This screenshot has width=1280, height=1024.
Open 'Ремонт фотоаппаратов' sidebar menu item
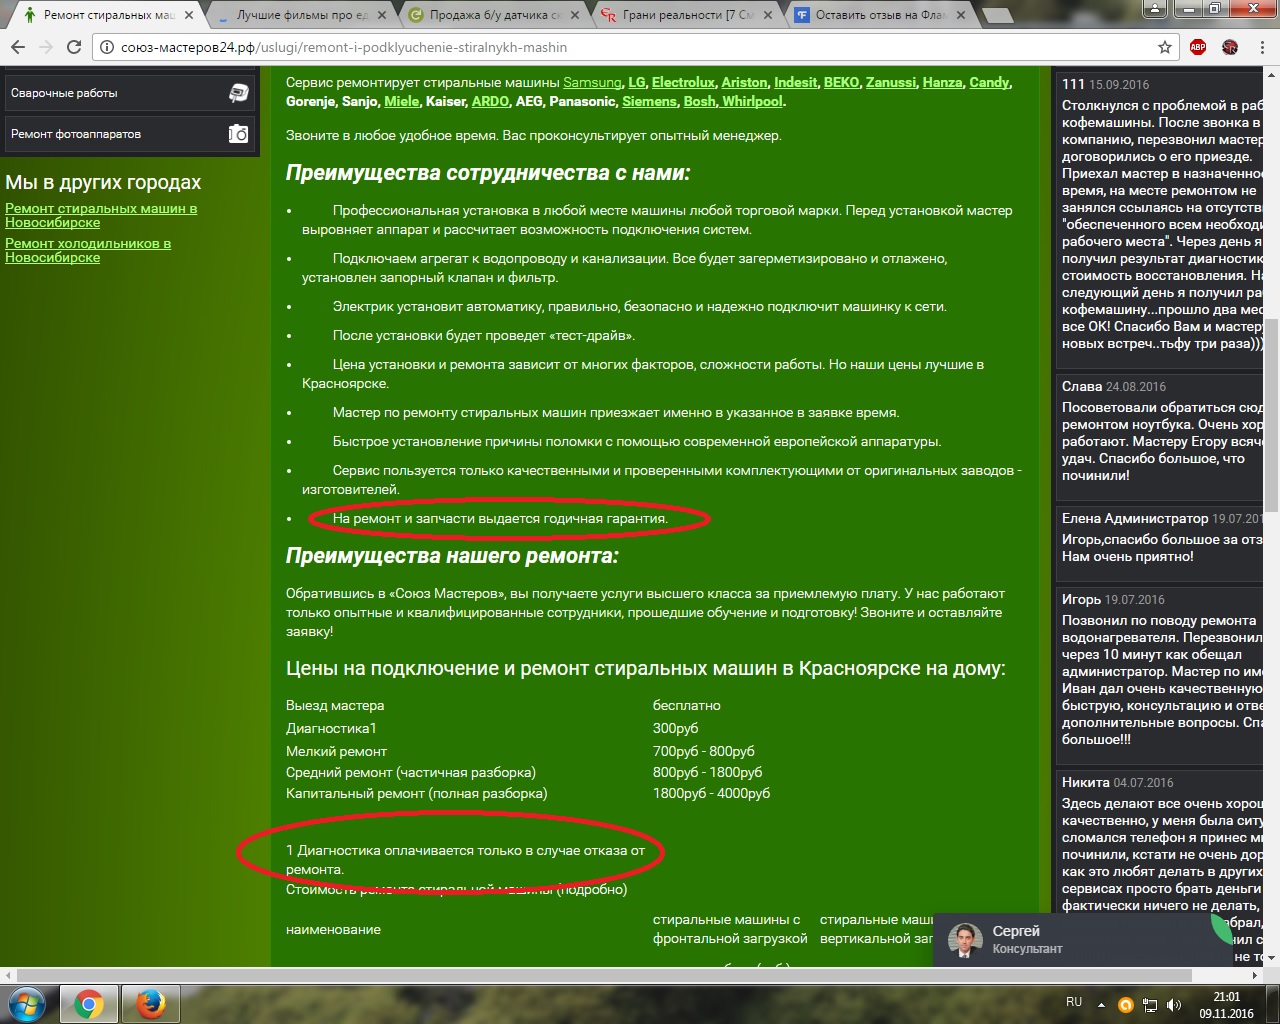pyautogui.click(x=130, y=134)
